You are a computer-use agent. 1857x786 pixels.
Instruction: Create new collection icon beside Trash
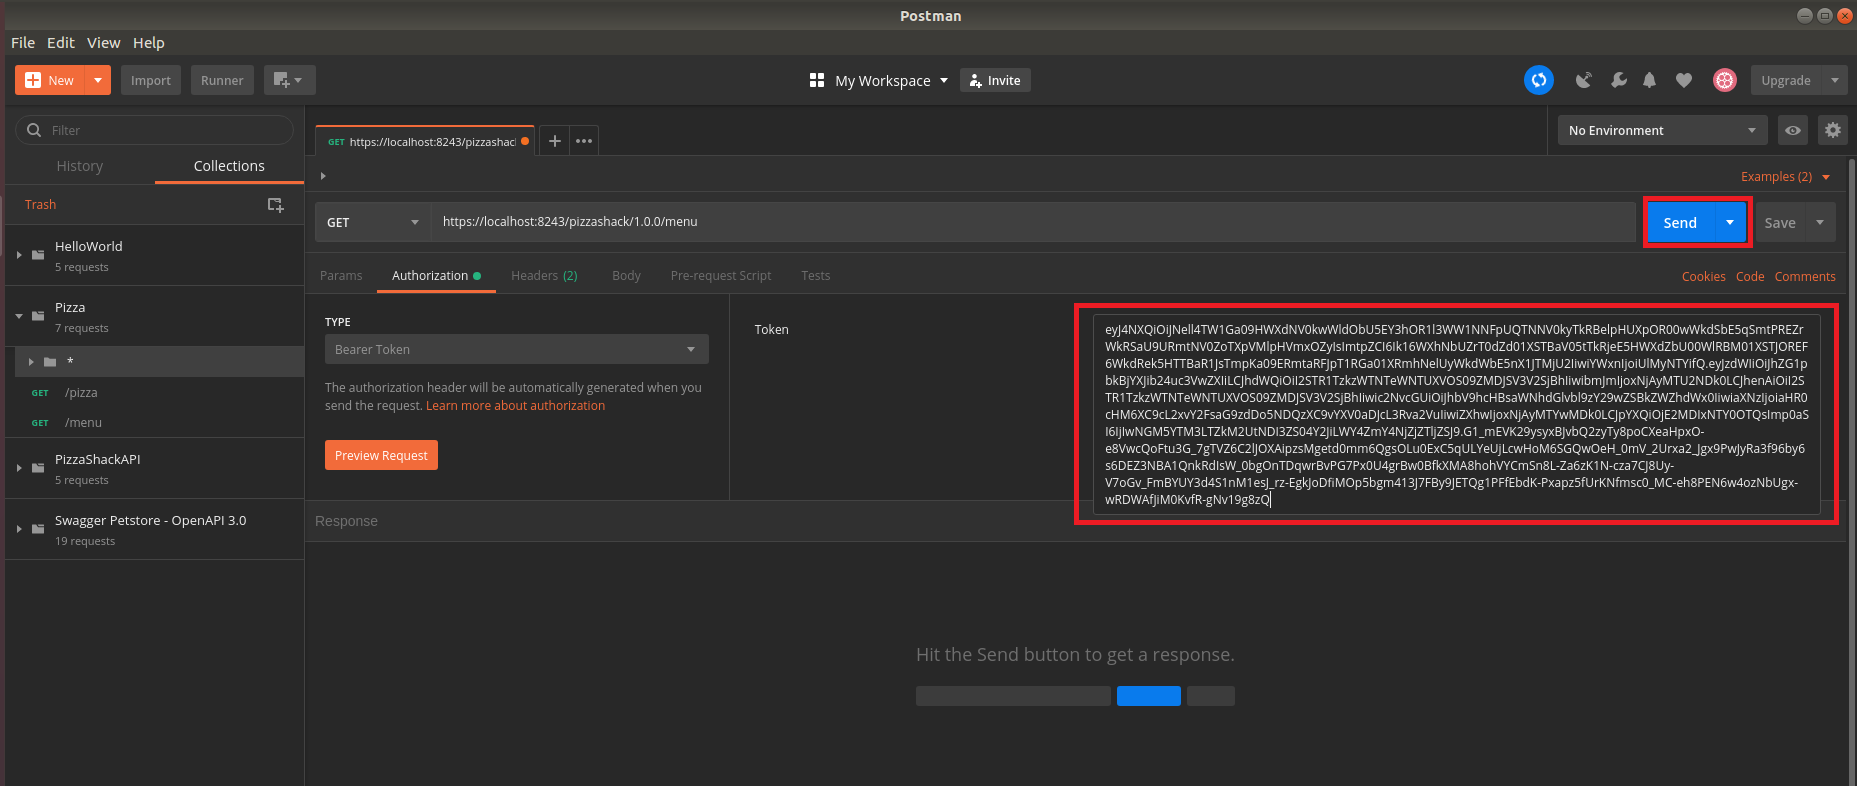click(275, 205)
